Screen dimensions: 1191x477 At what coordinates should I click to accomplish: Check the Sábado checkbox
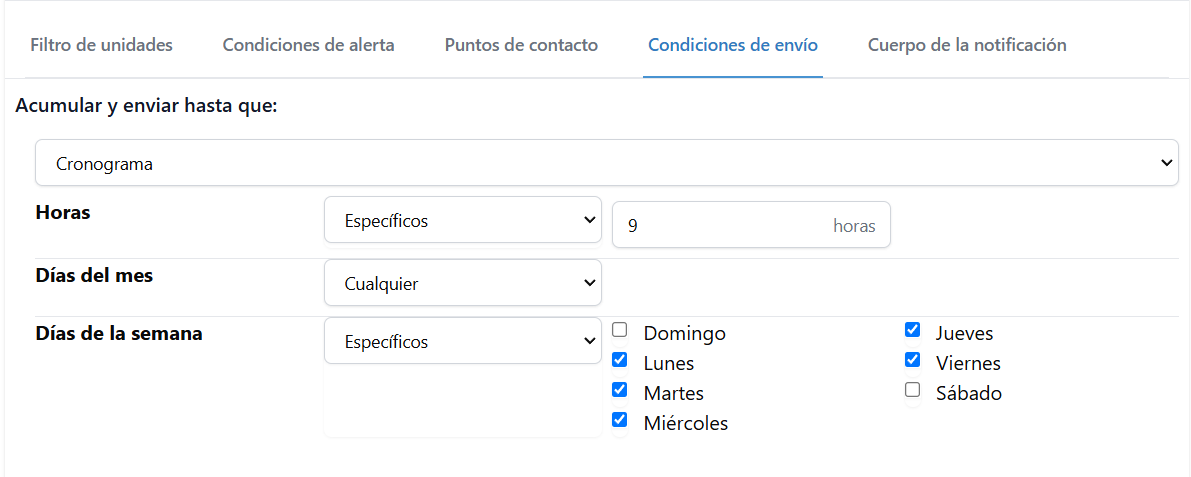[x=912, y=390]
